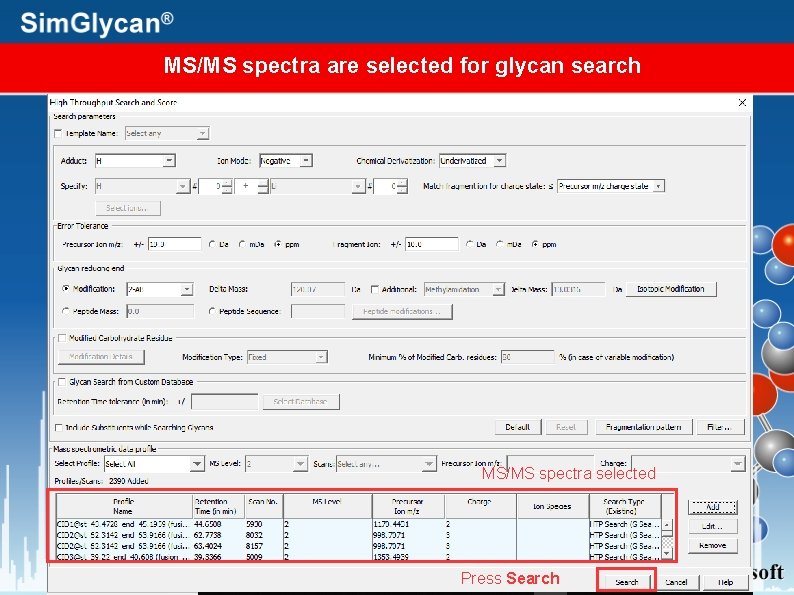
Task: Click the Retention Time column header
Action: 219,506
